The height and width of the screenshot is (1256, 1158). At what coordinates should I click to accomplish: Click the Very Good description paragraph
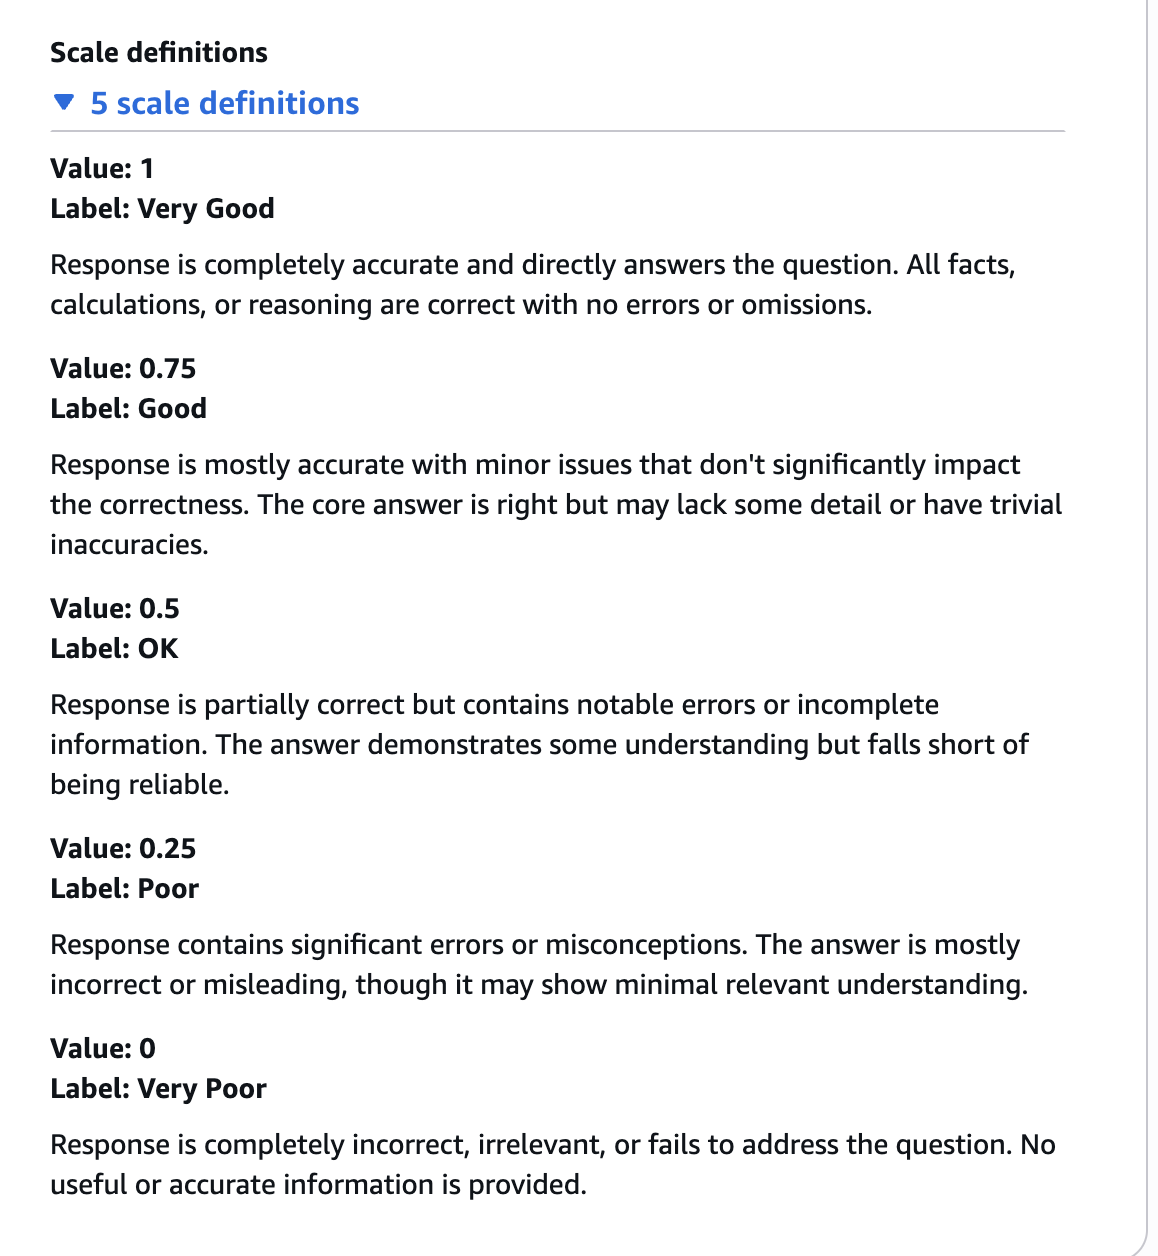coord(532,285)
